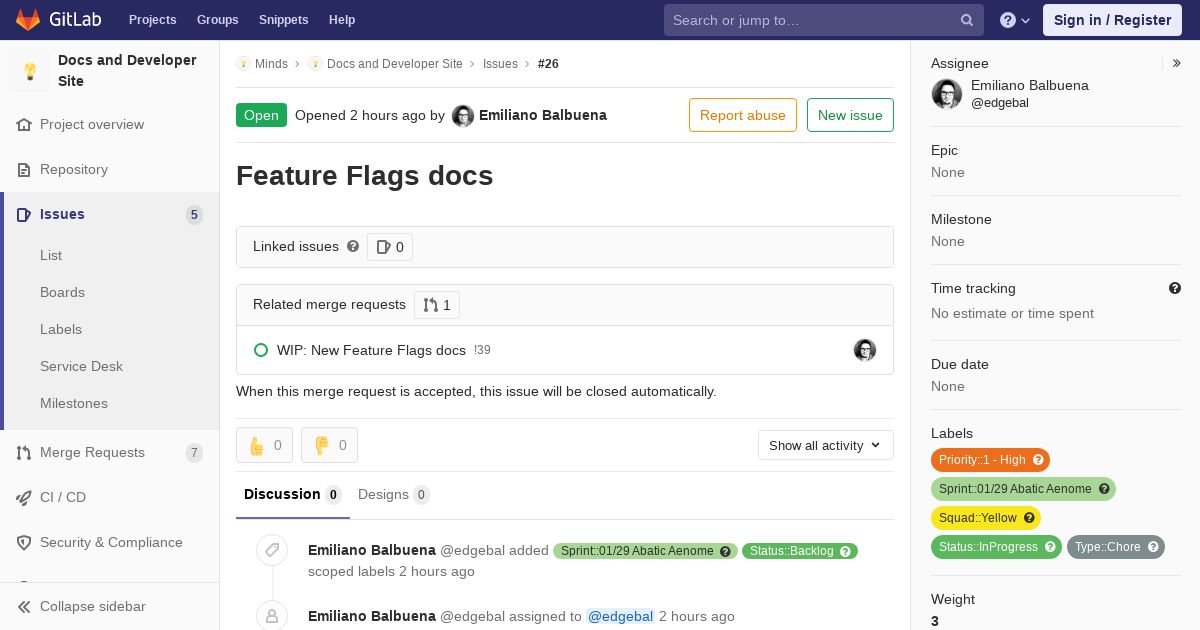Collapse the right sidebar with double chevron
The width and height of the screenshot is (1200, 630).
point(1177,63)
